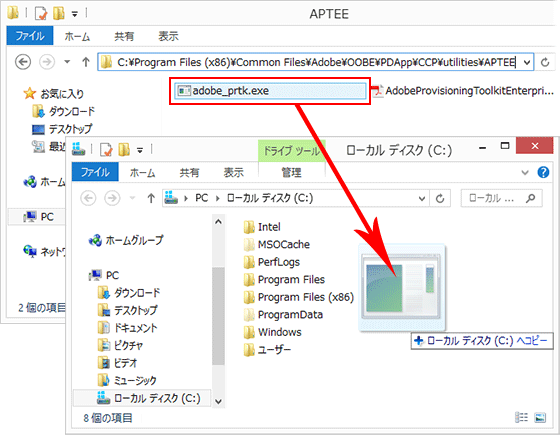Open ホーム tab in APTEE window
This screenshot has width=560, height=435.
click(77, 36)
